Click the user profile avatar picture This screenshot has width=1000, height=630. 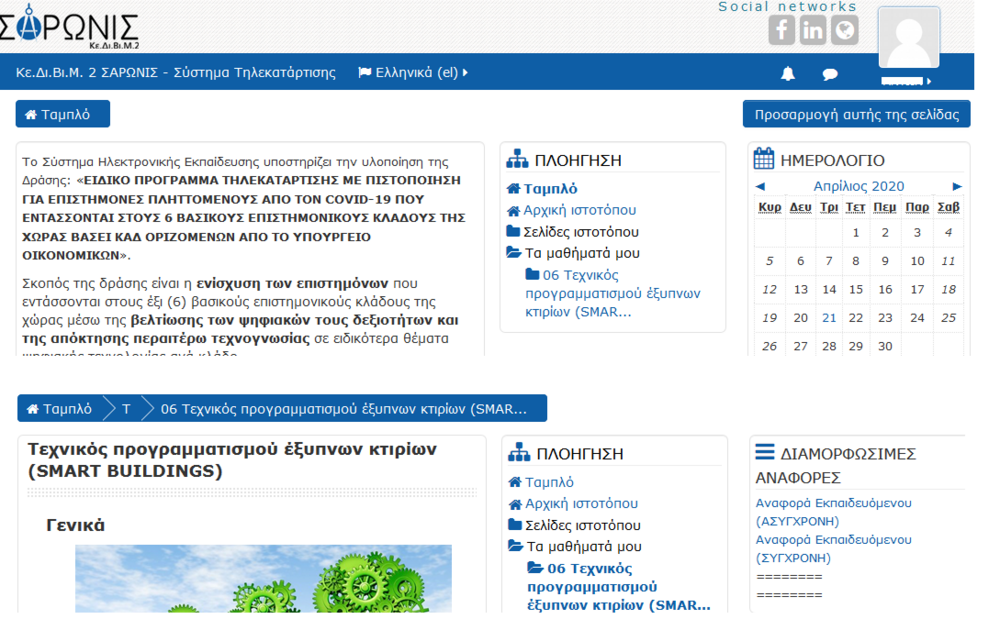click(908, 38)
